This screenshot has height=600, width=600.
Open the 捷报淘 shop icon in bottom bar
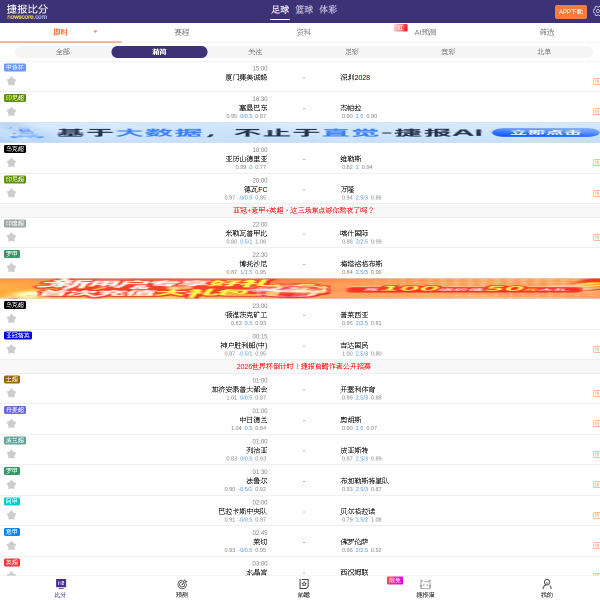pos(425,587)
